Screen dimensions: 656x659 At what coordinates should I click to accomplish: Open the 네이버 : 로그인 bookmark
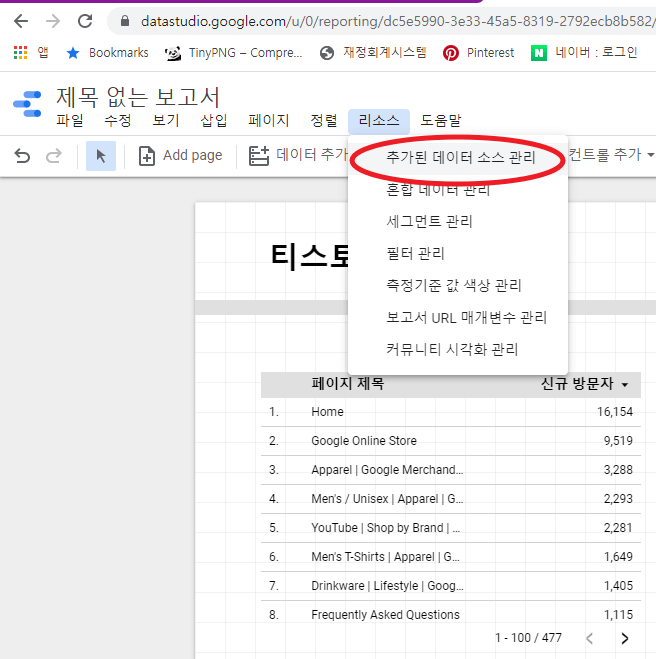pyautogui.click(x=584, y=53)
